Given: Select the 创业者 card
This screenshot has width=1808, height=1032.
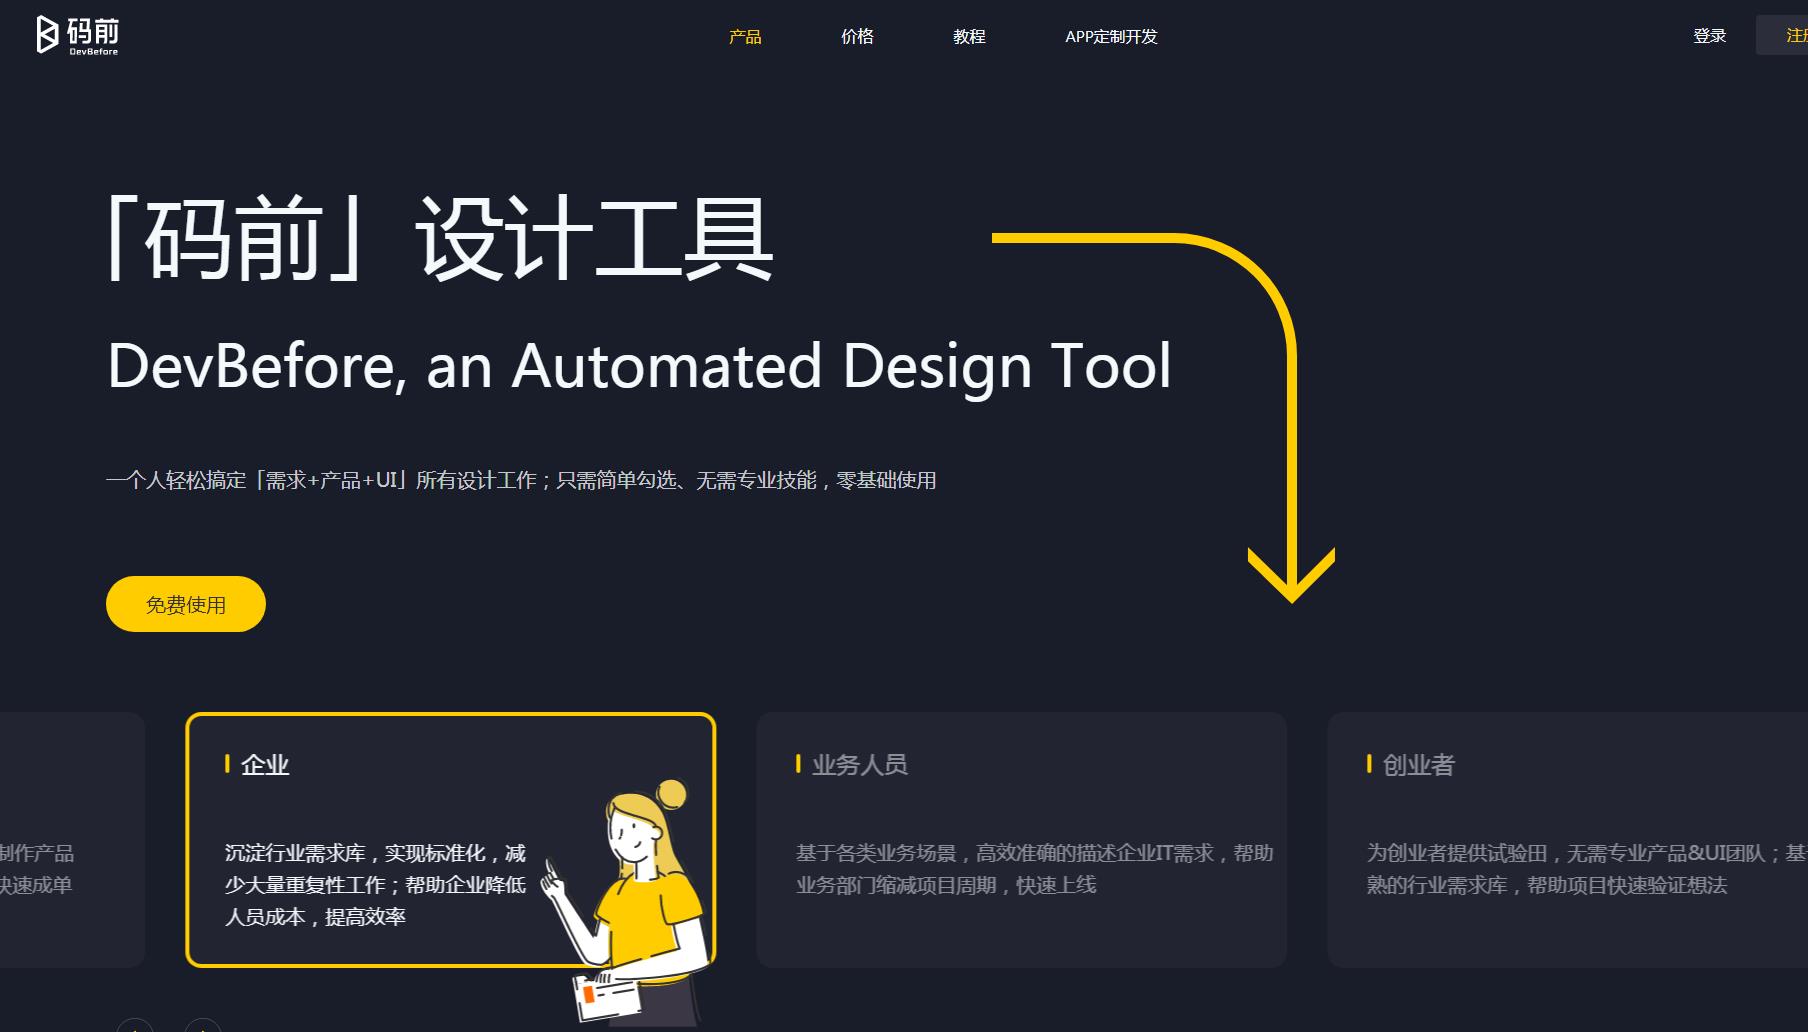Looking at the screenshot, I should [x=1567, y=840].
